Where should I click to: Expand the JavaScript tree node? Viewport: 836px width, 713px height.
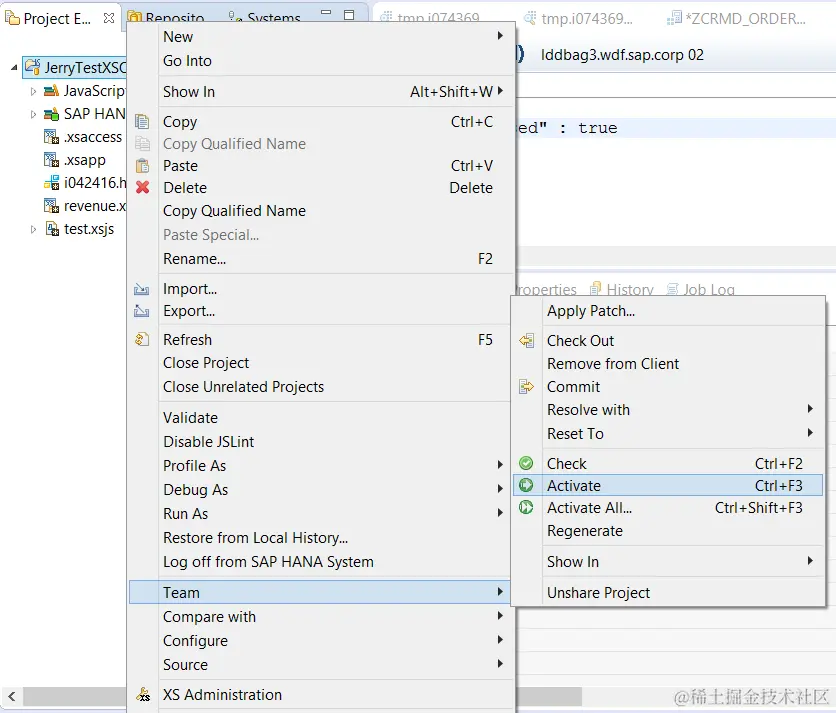pos(33,91)
